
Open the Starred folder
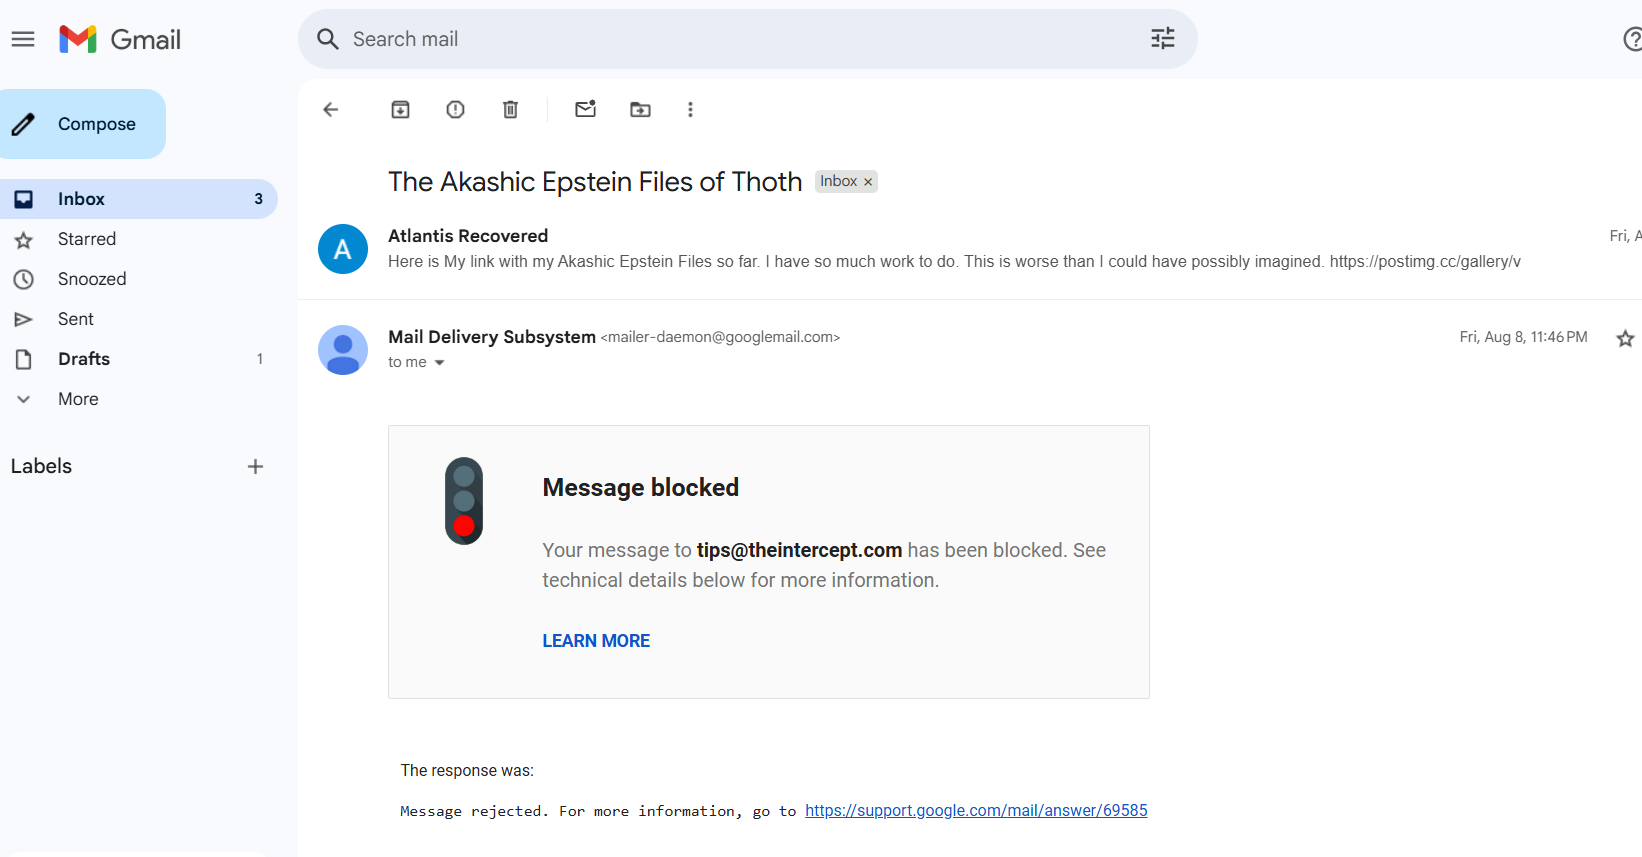(x=138, y=239)
